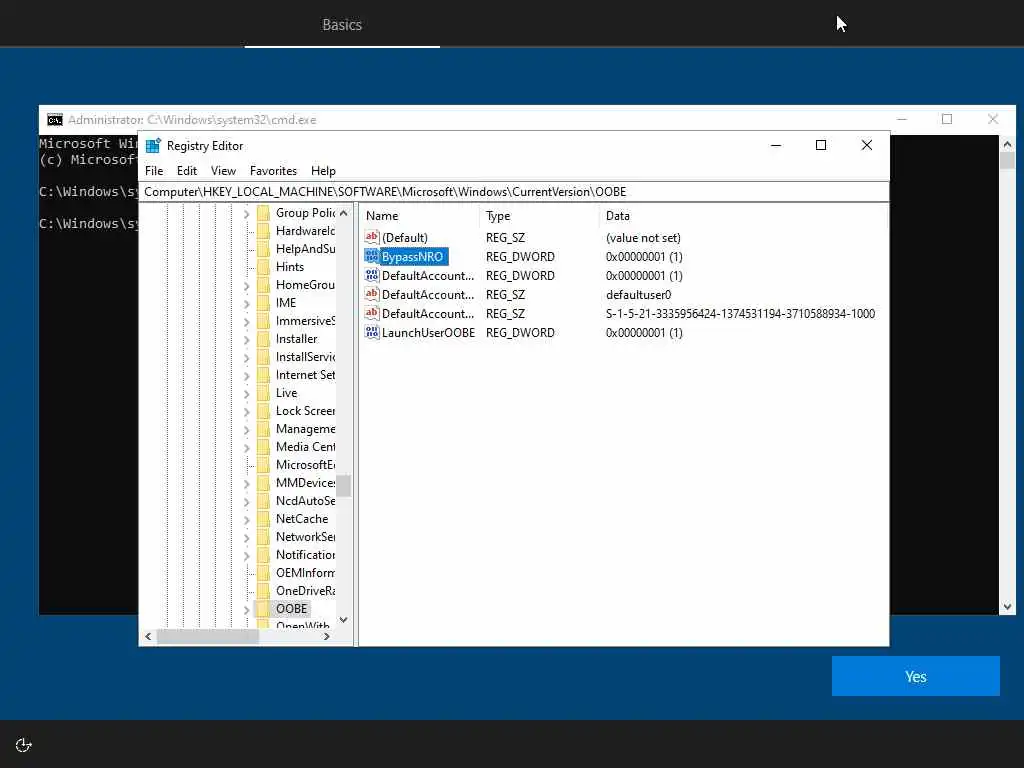The image size is (1024, 768).
Task: Click the LaunchUserOOBE DWORD icon
Action: pyautogui.click(x=372, y=332)
